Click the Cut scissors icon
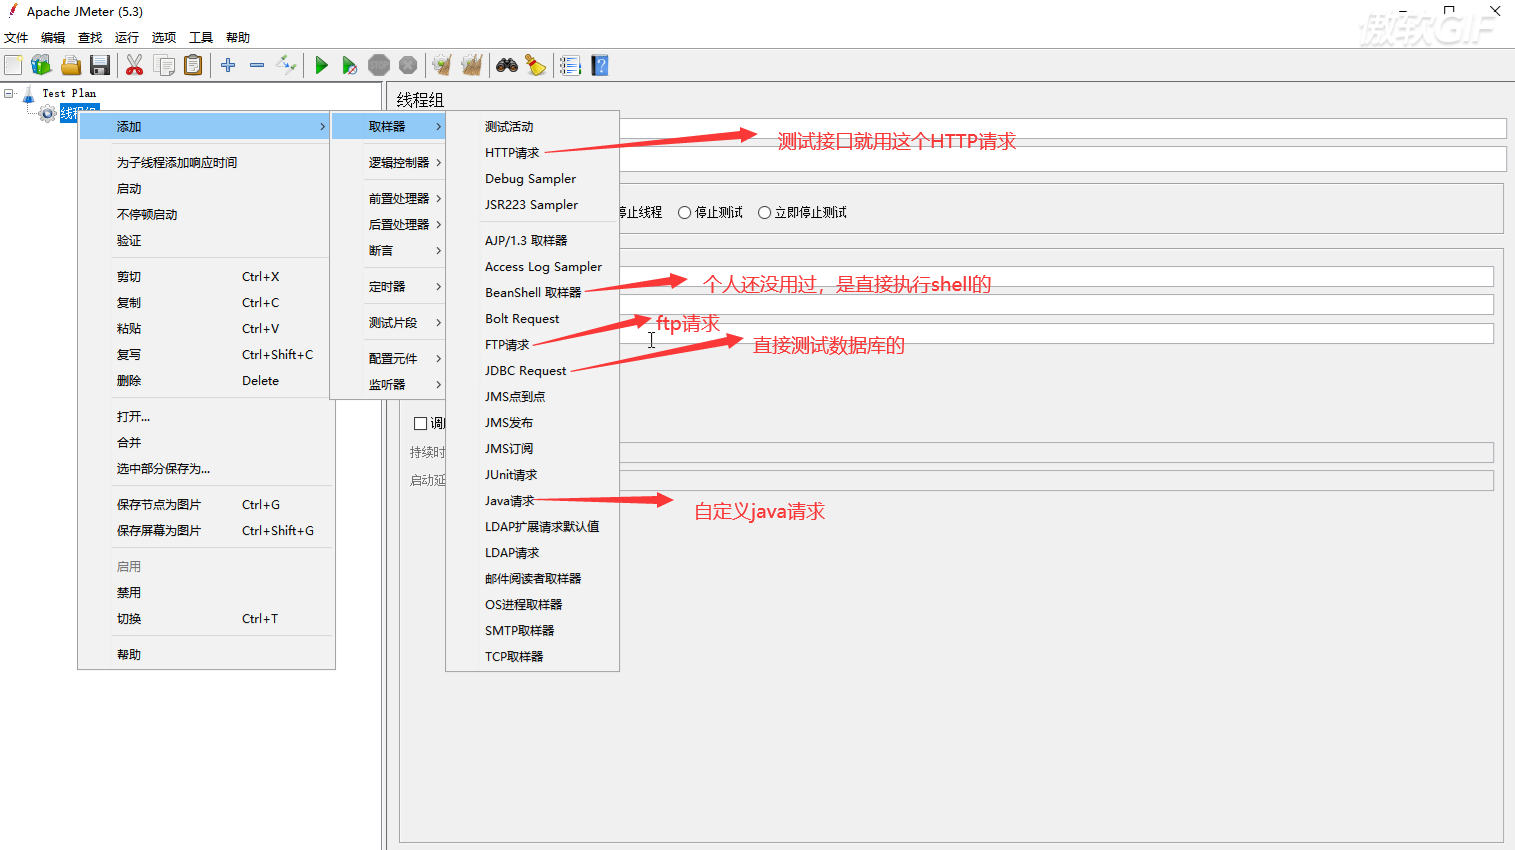The image size is (1515, 850). coord(134,66)
